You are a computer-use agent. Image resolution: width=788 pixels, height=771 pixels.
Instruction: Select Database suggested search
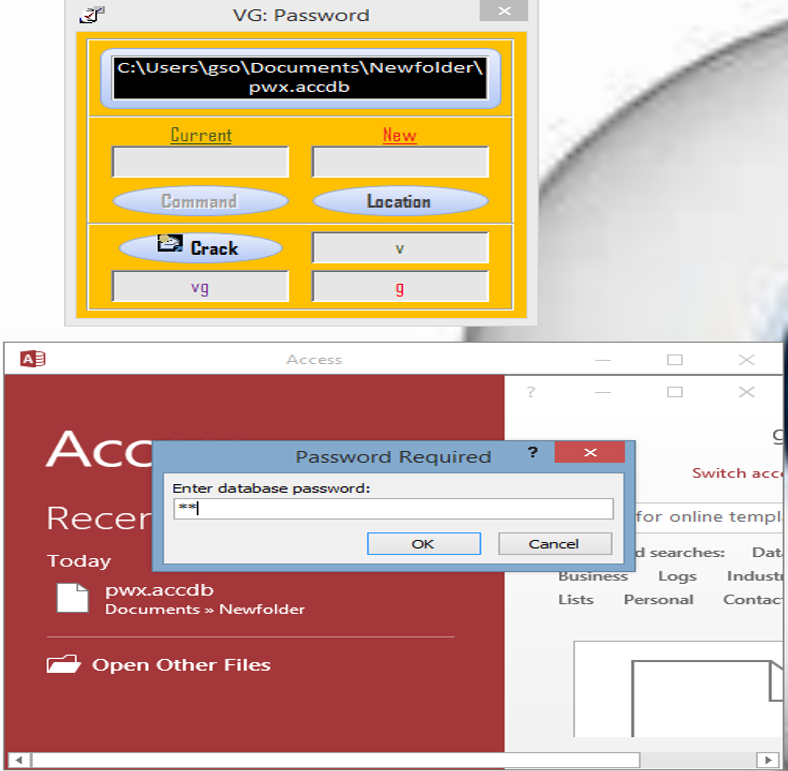tap(767, 552)
